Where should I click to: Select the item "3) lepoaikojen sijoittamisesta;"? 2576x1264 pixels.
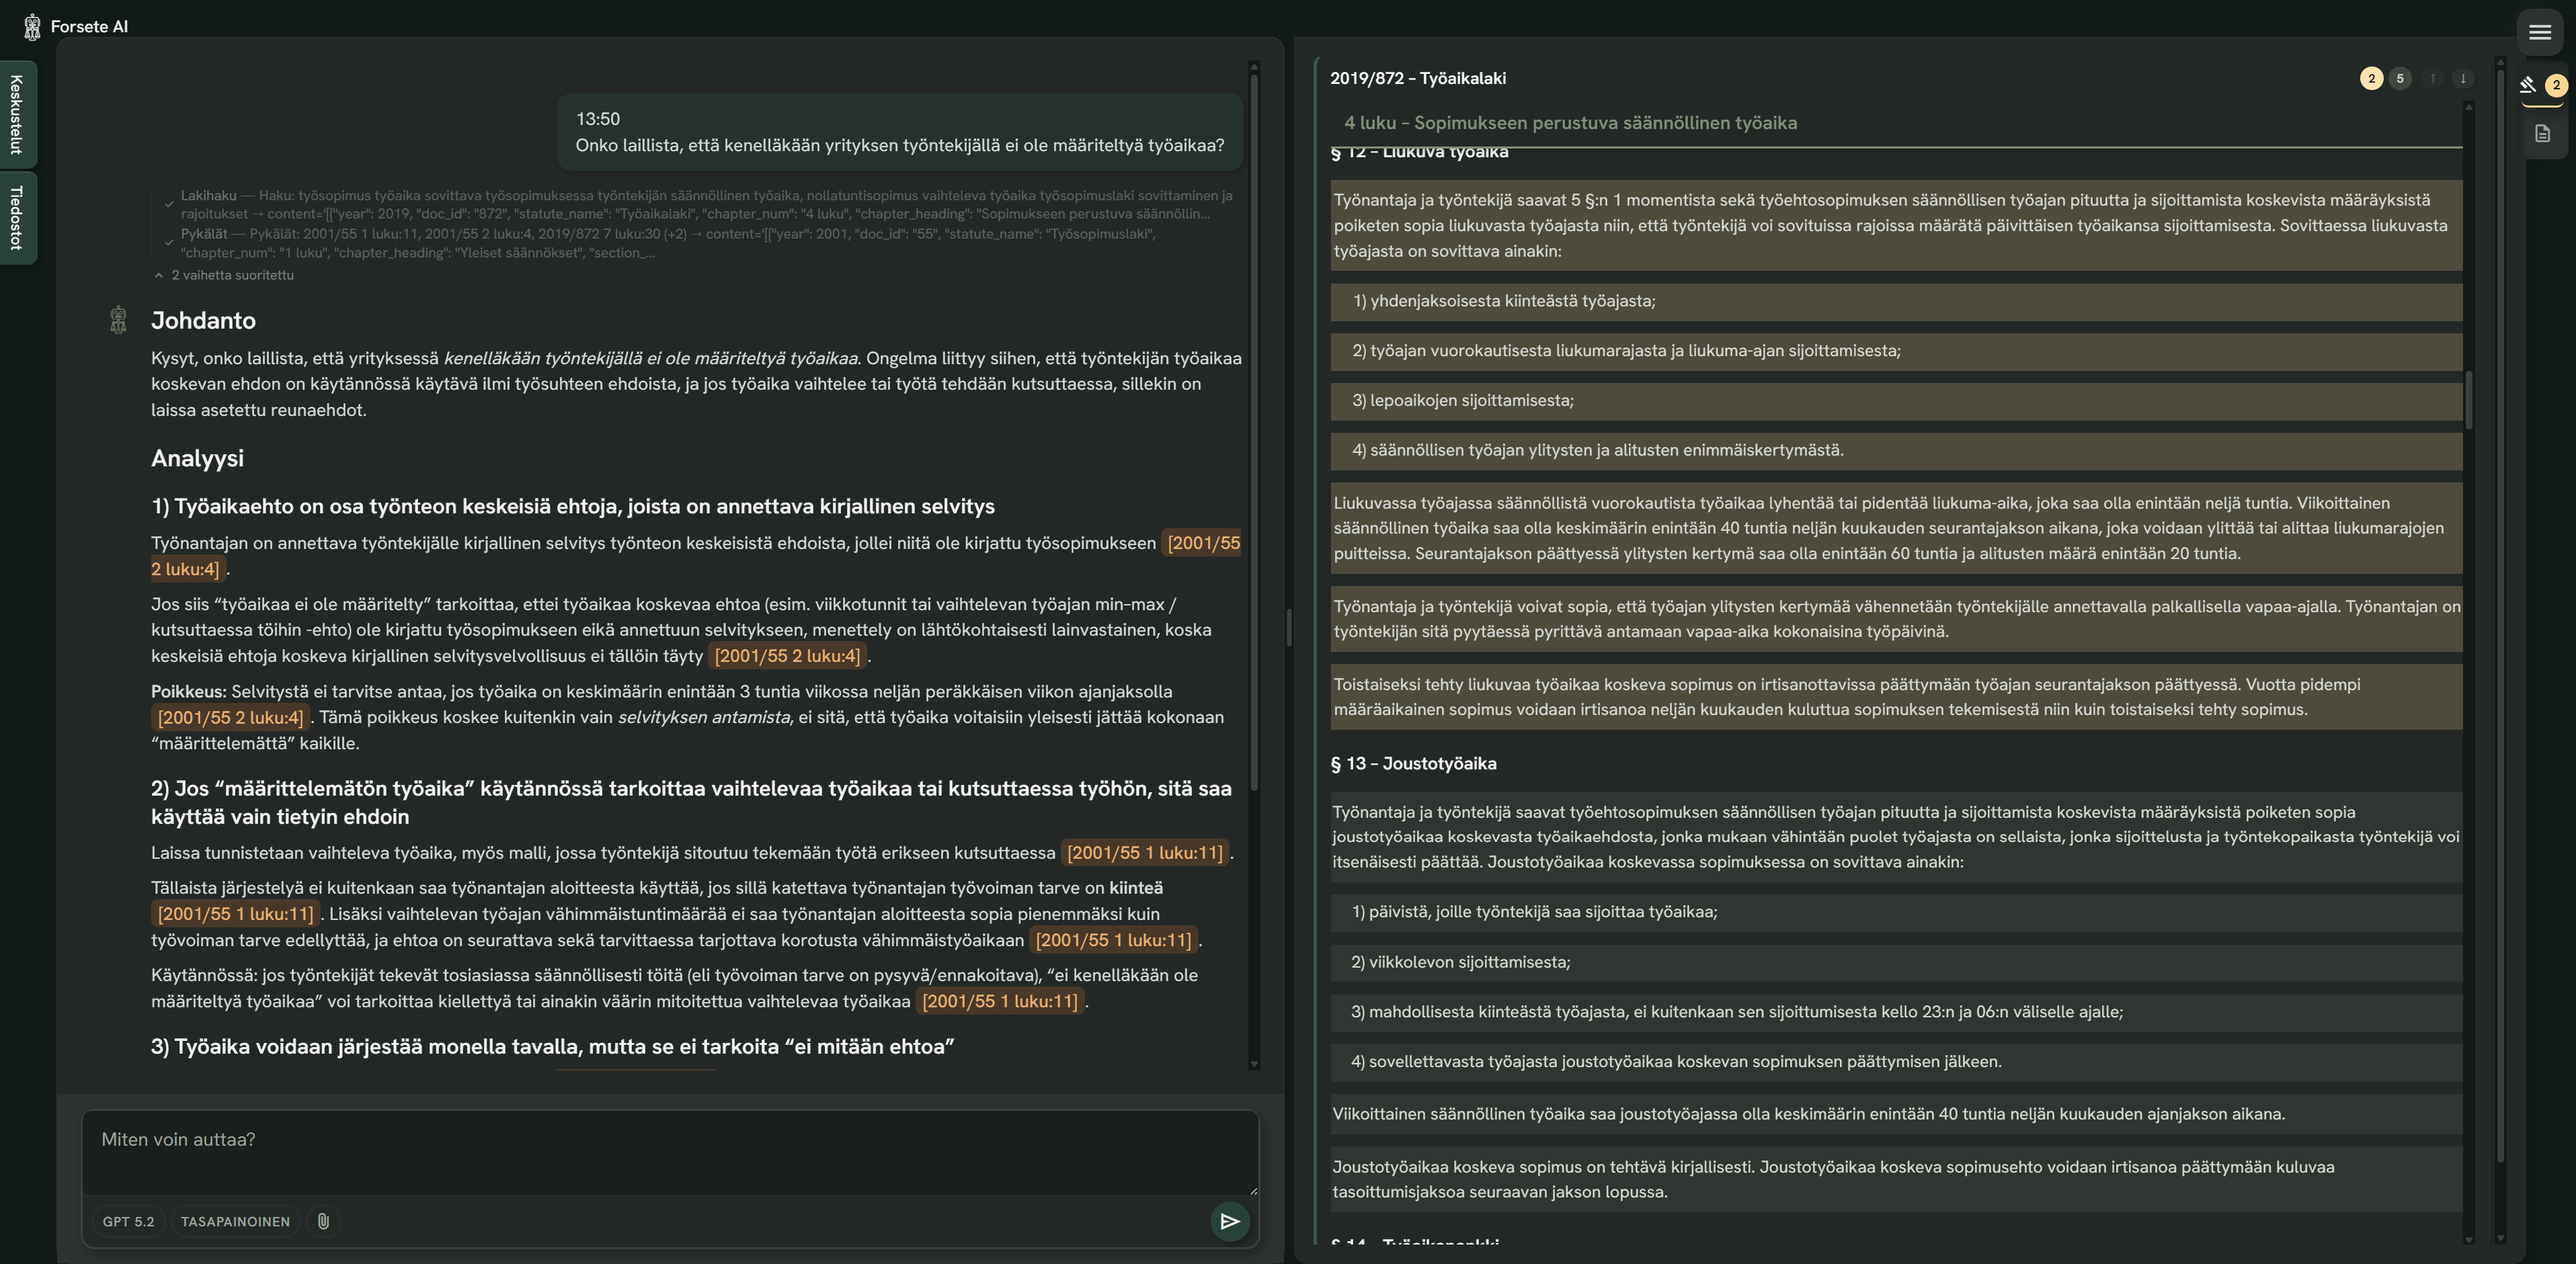click(1896, 401)
